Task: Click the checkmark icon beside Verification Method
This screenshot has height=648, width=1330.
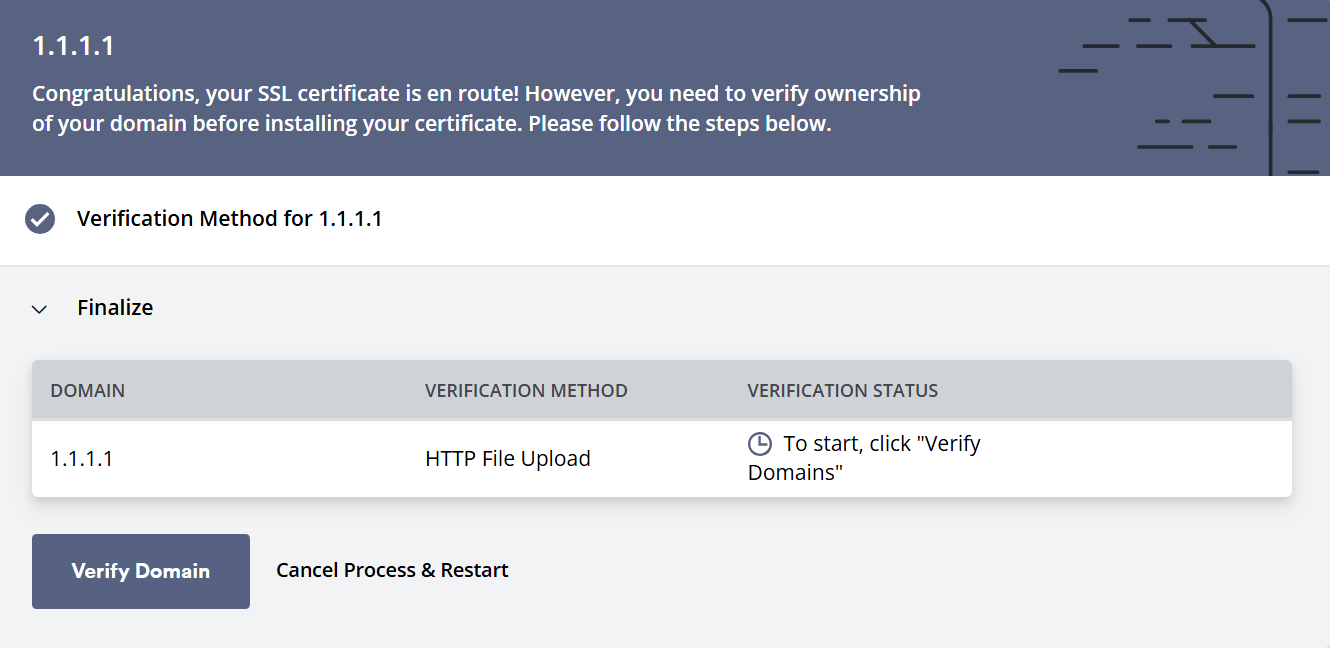Action: (40, 218)
